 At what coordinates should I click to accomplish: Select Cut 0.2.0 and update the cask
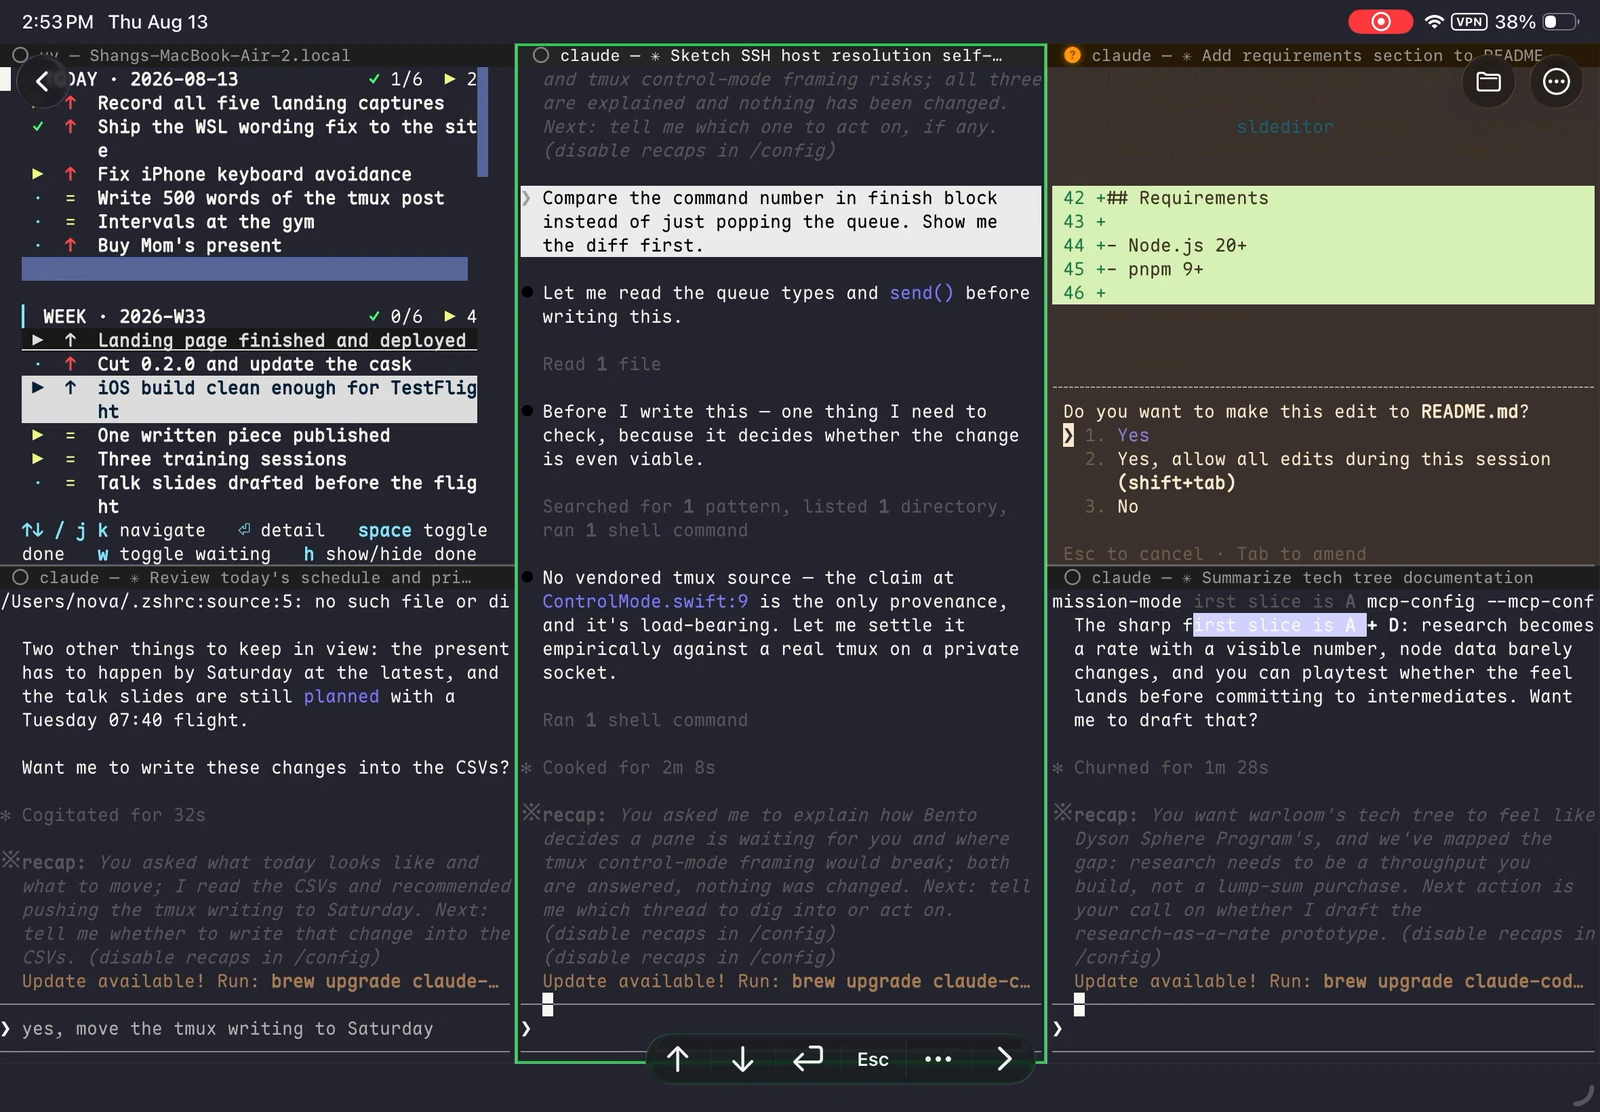pyautogui.click(x=254, y=364)
